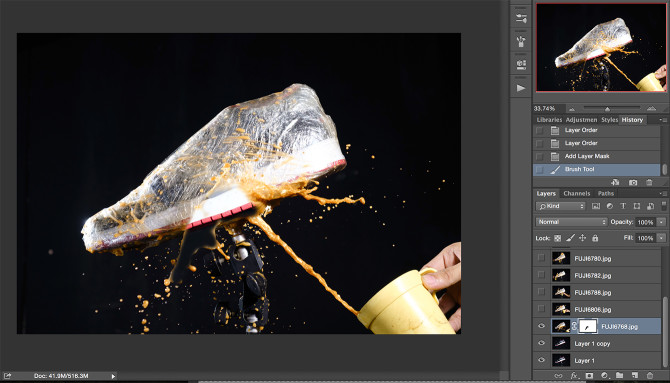This screenshot has width=670, height=383.
Task: Lock all padlock icon
Action: click(595, 238)
